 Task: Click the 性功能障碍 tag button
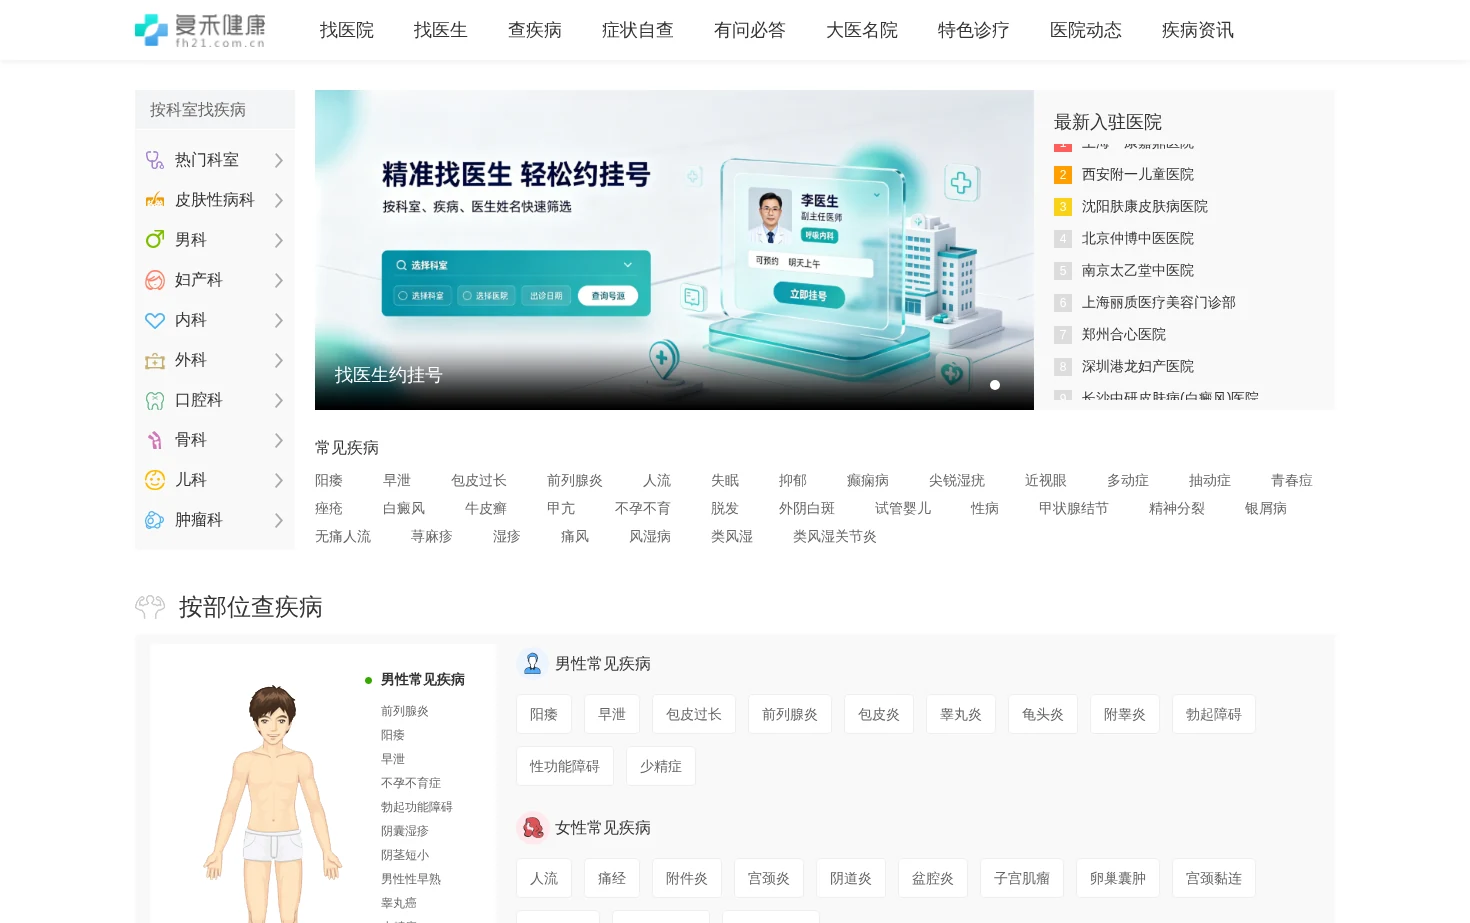coord(565,766)
